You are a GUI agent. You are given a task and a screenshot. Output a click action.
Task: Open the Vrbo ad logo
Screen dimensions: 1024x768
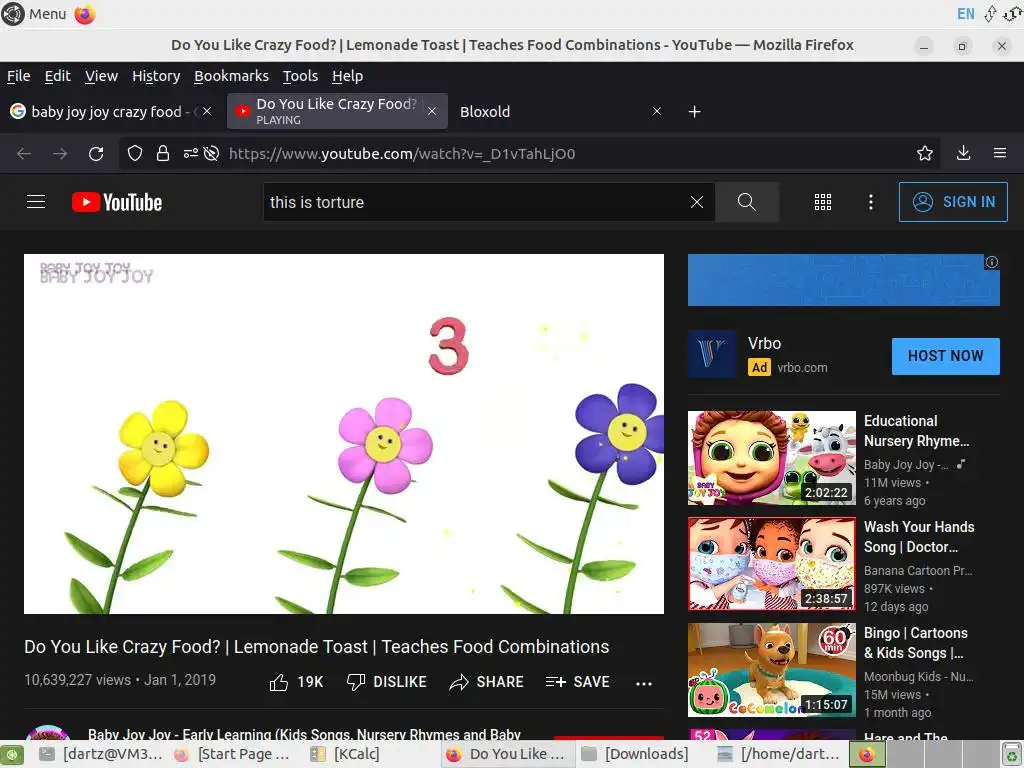[x=712, y=355]
